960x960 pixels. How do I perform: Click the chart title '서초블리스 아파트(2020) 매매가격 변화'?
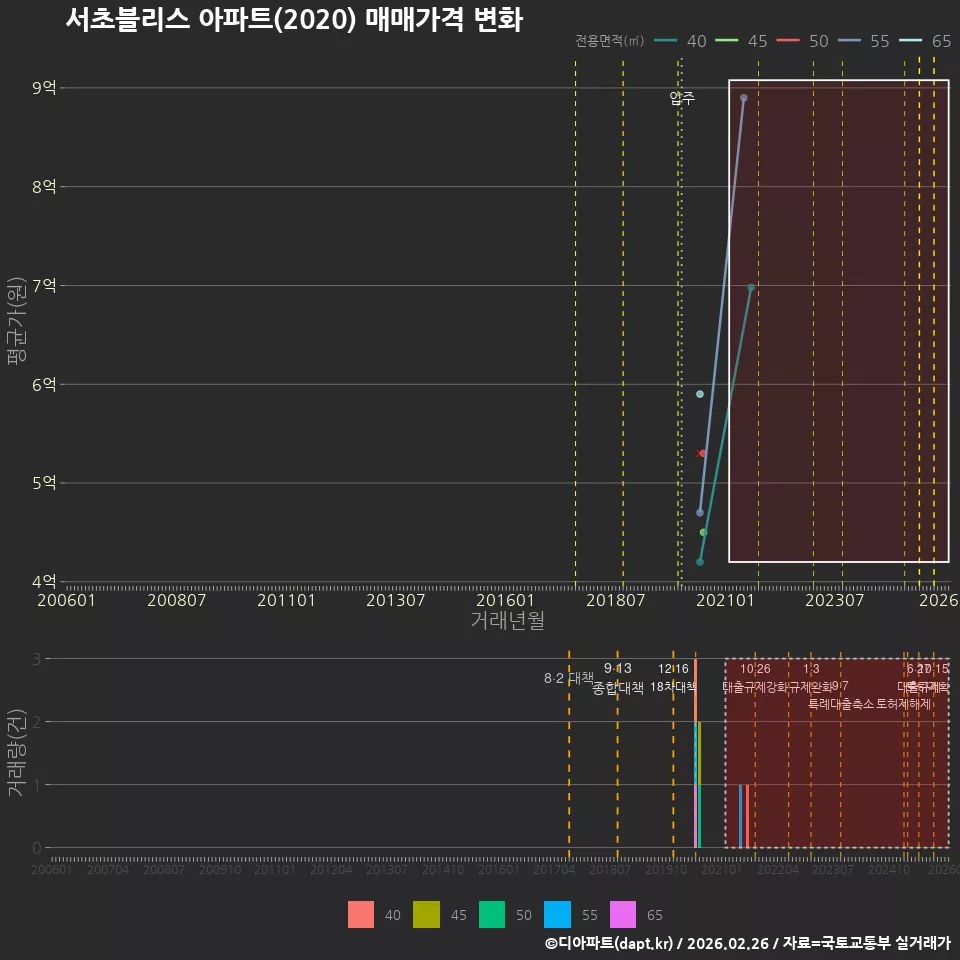294,19
